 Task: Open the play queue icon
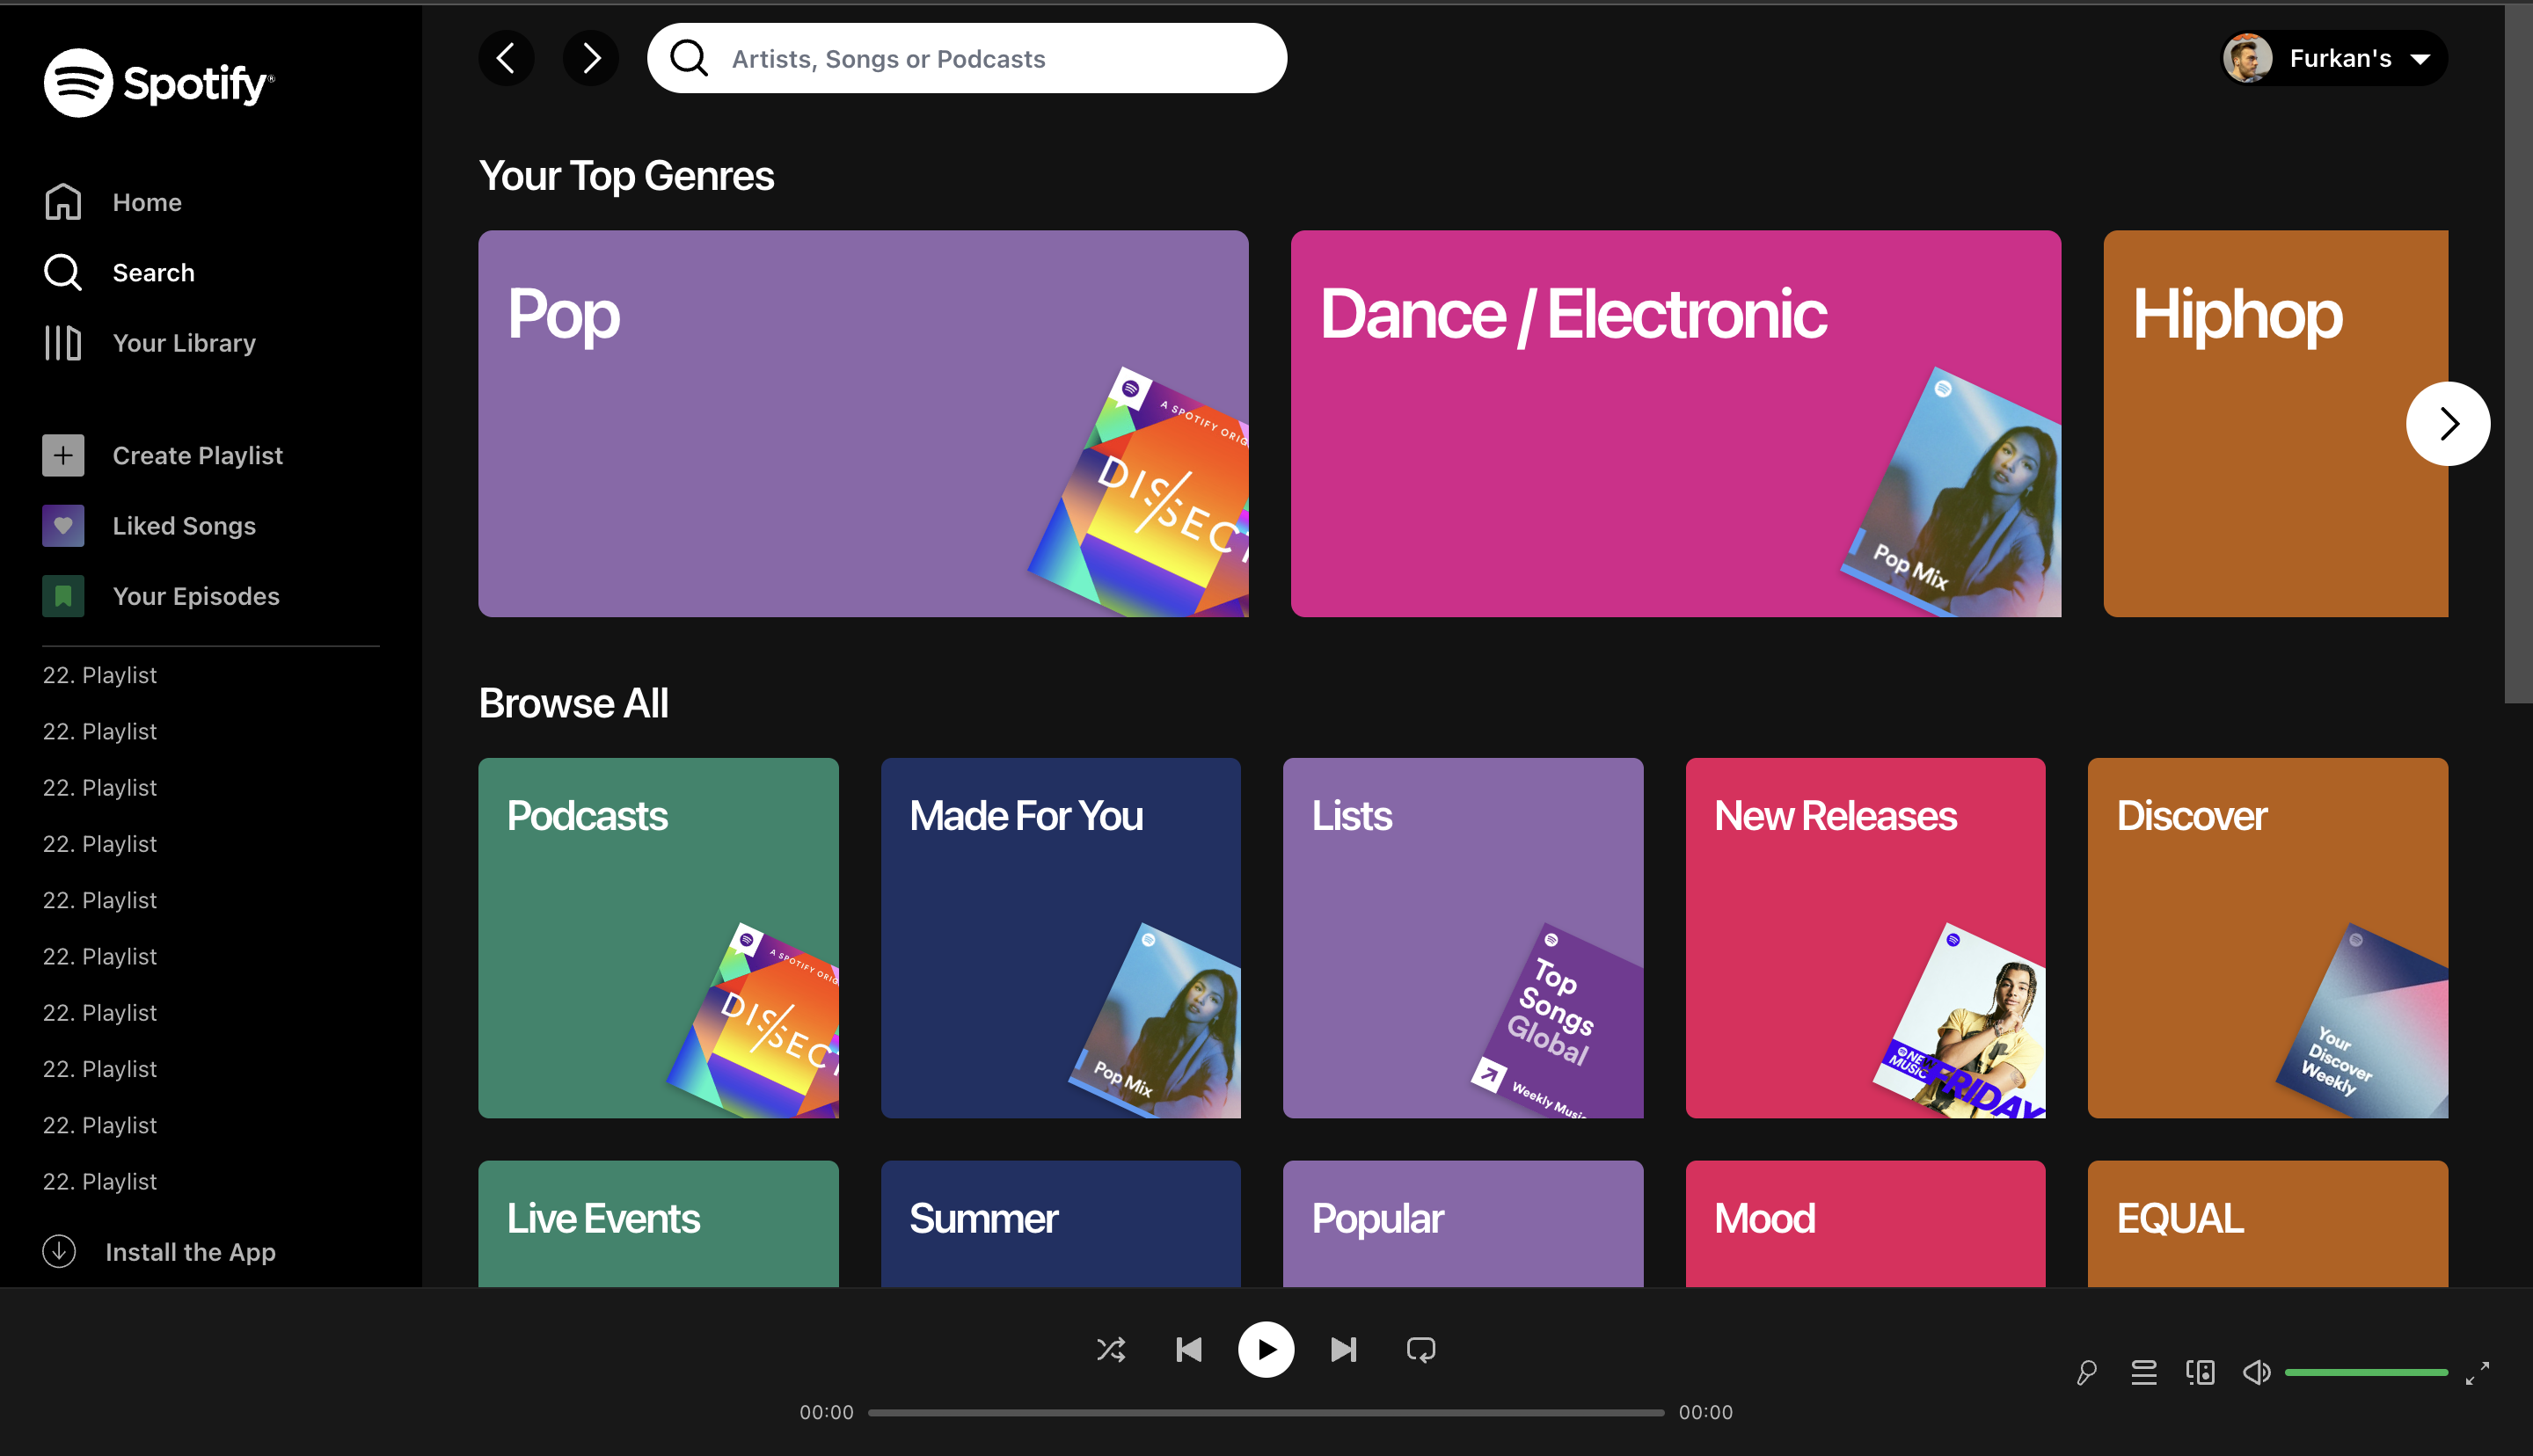[x=2143, y=1372]
